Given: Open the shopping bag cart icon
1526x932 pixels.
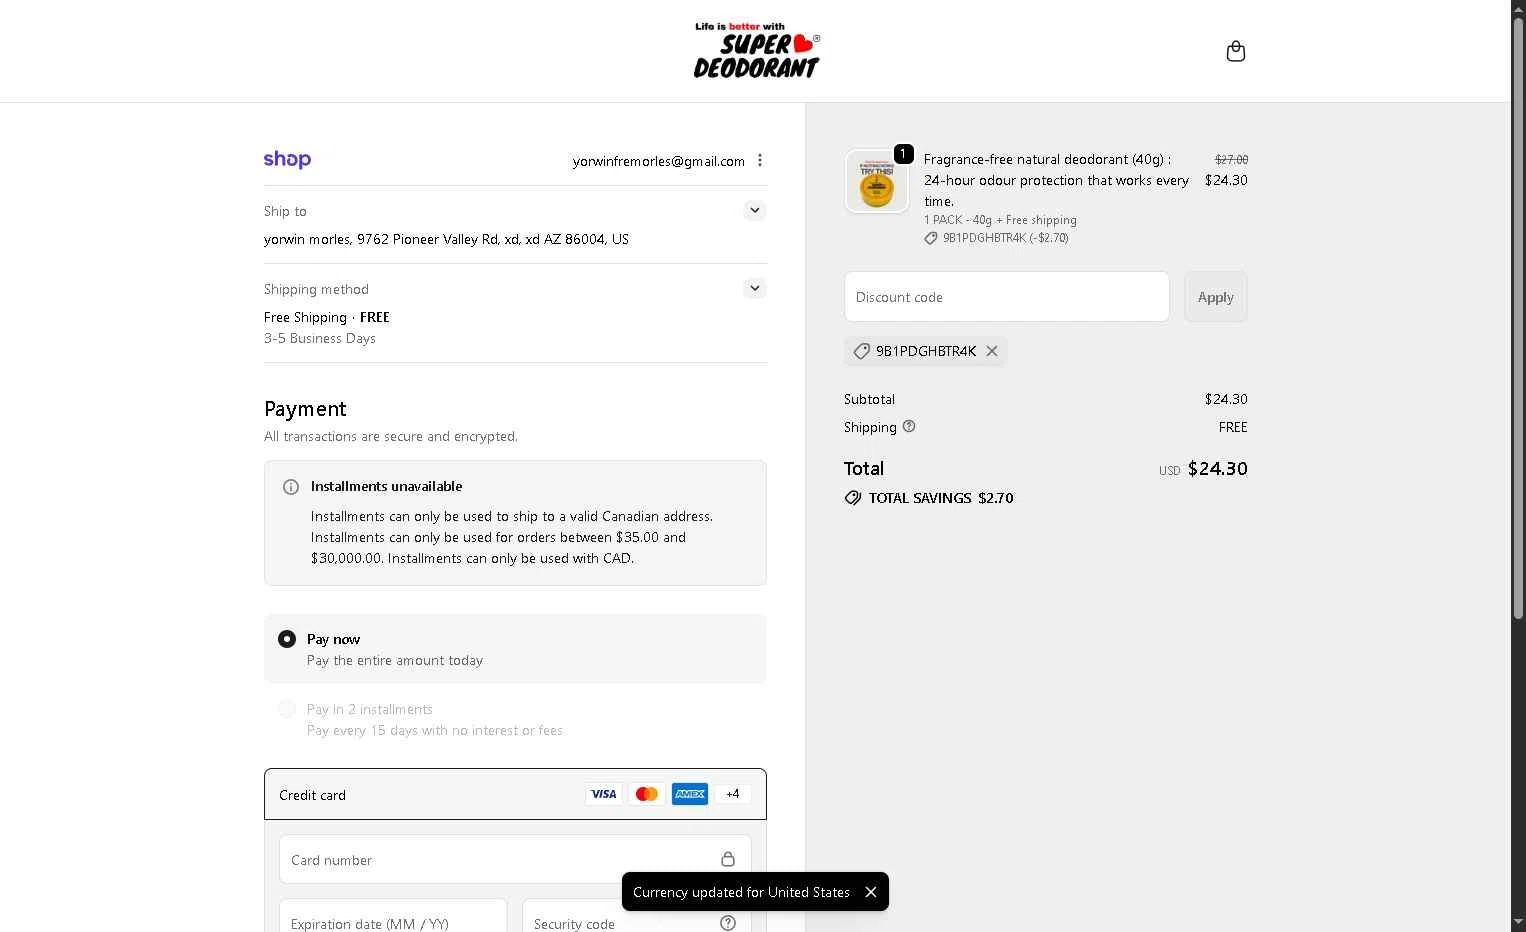Looking at the screenshot, I should (x=1236, y=51).
